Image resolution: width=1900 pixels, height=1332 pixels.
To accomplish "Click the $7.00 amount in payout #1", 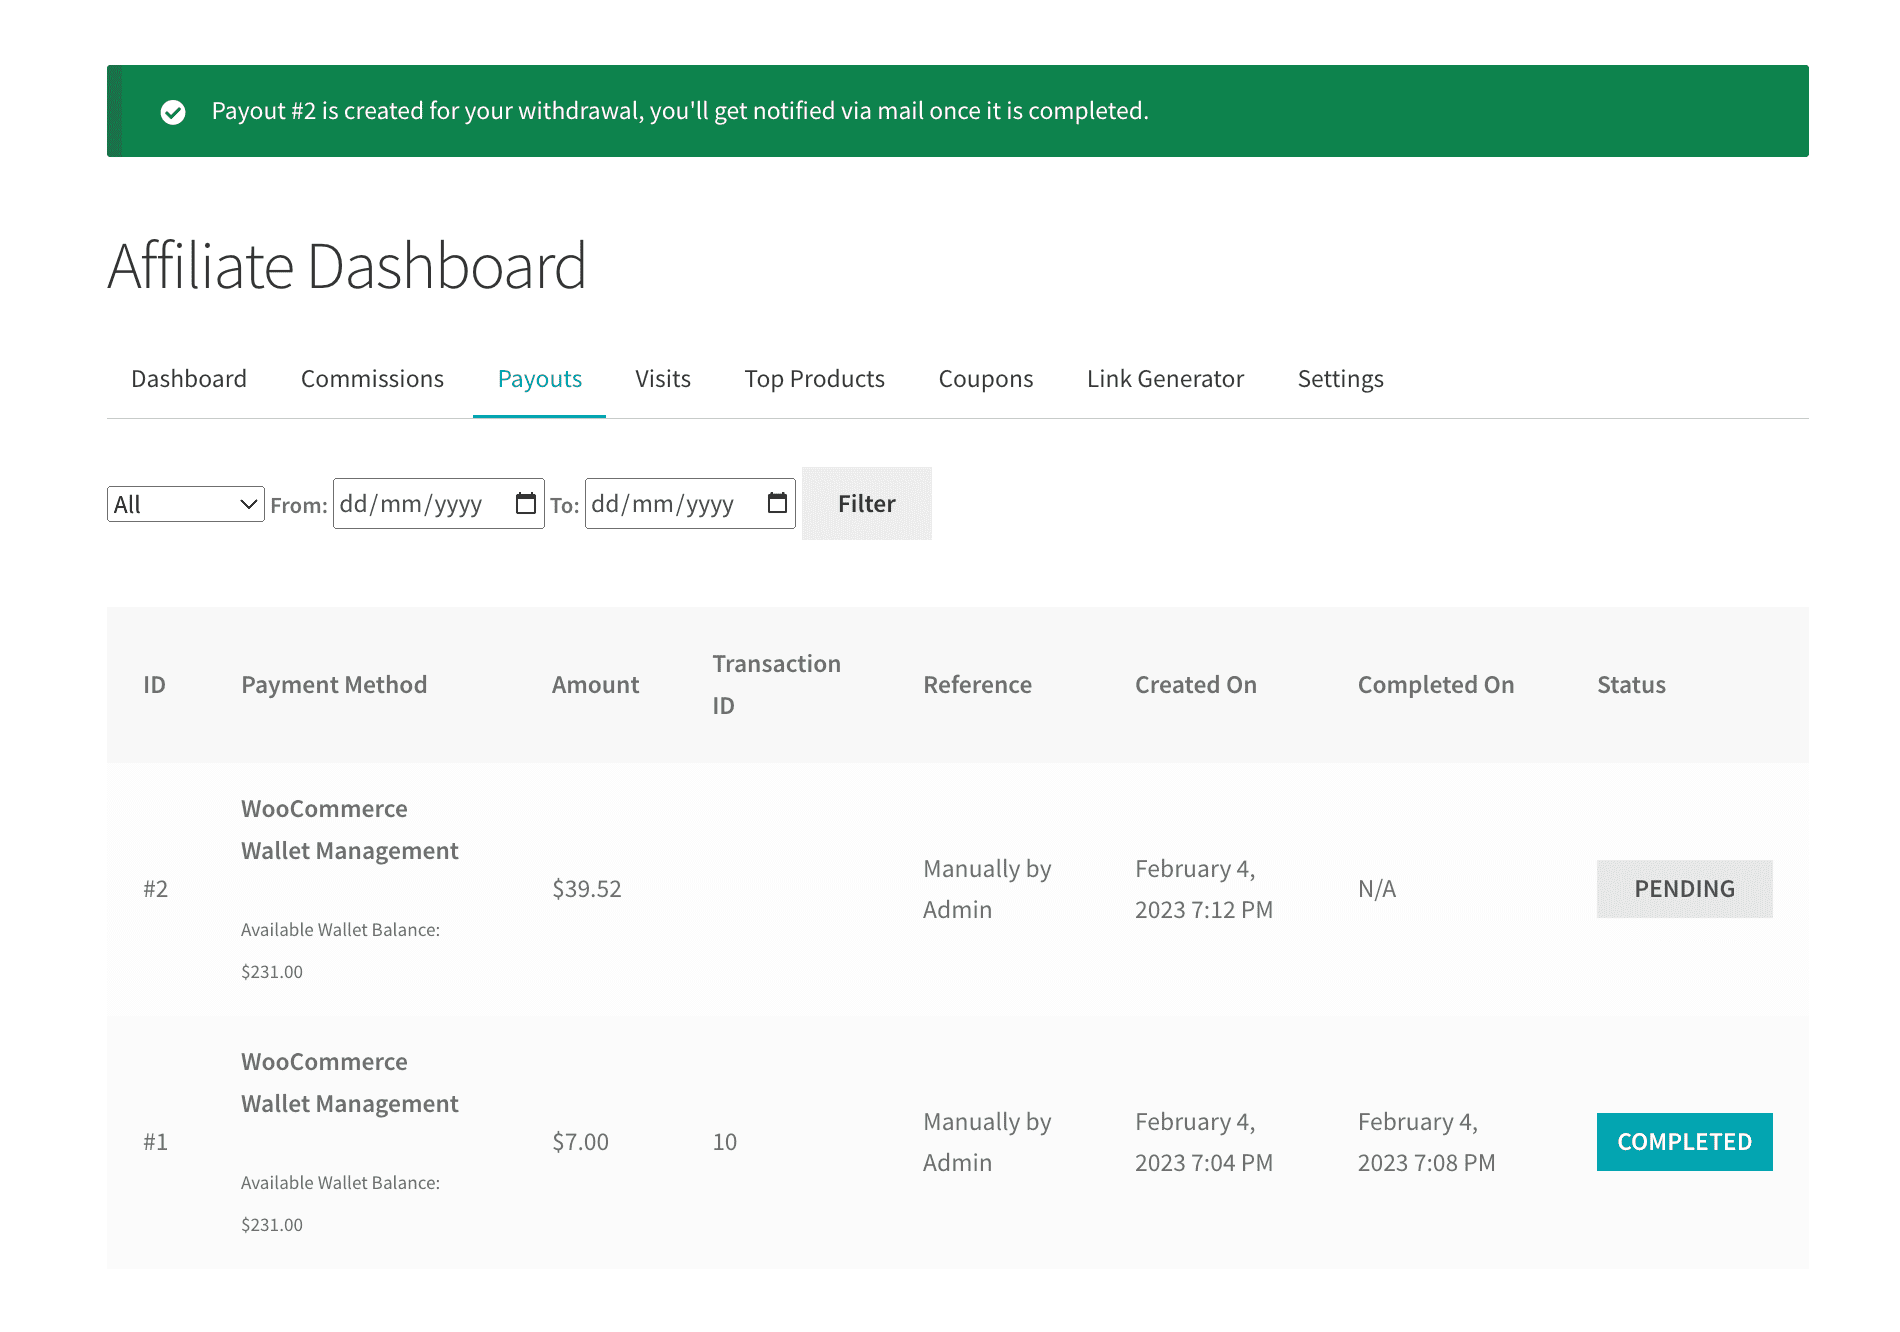I will click(580, 1142).
